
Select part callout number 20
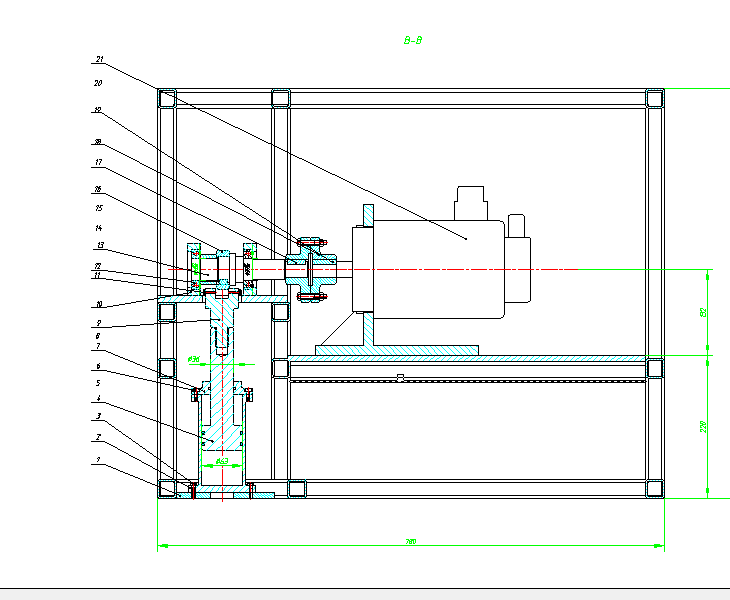(98, 83)
